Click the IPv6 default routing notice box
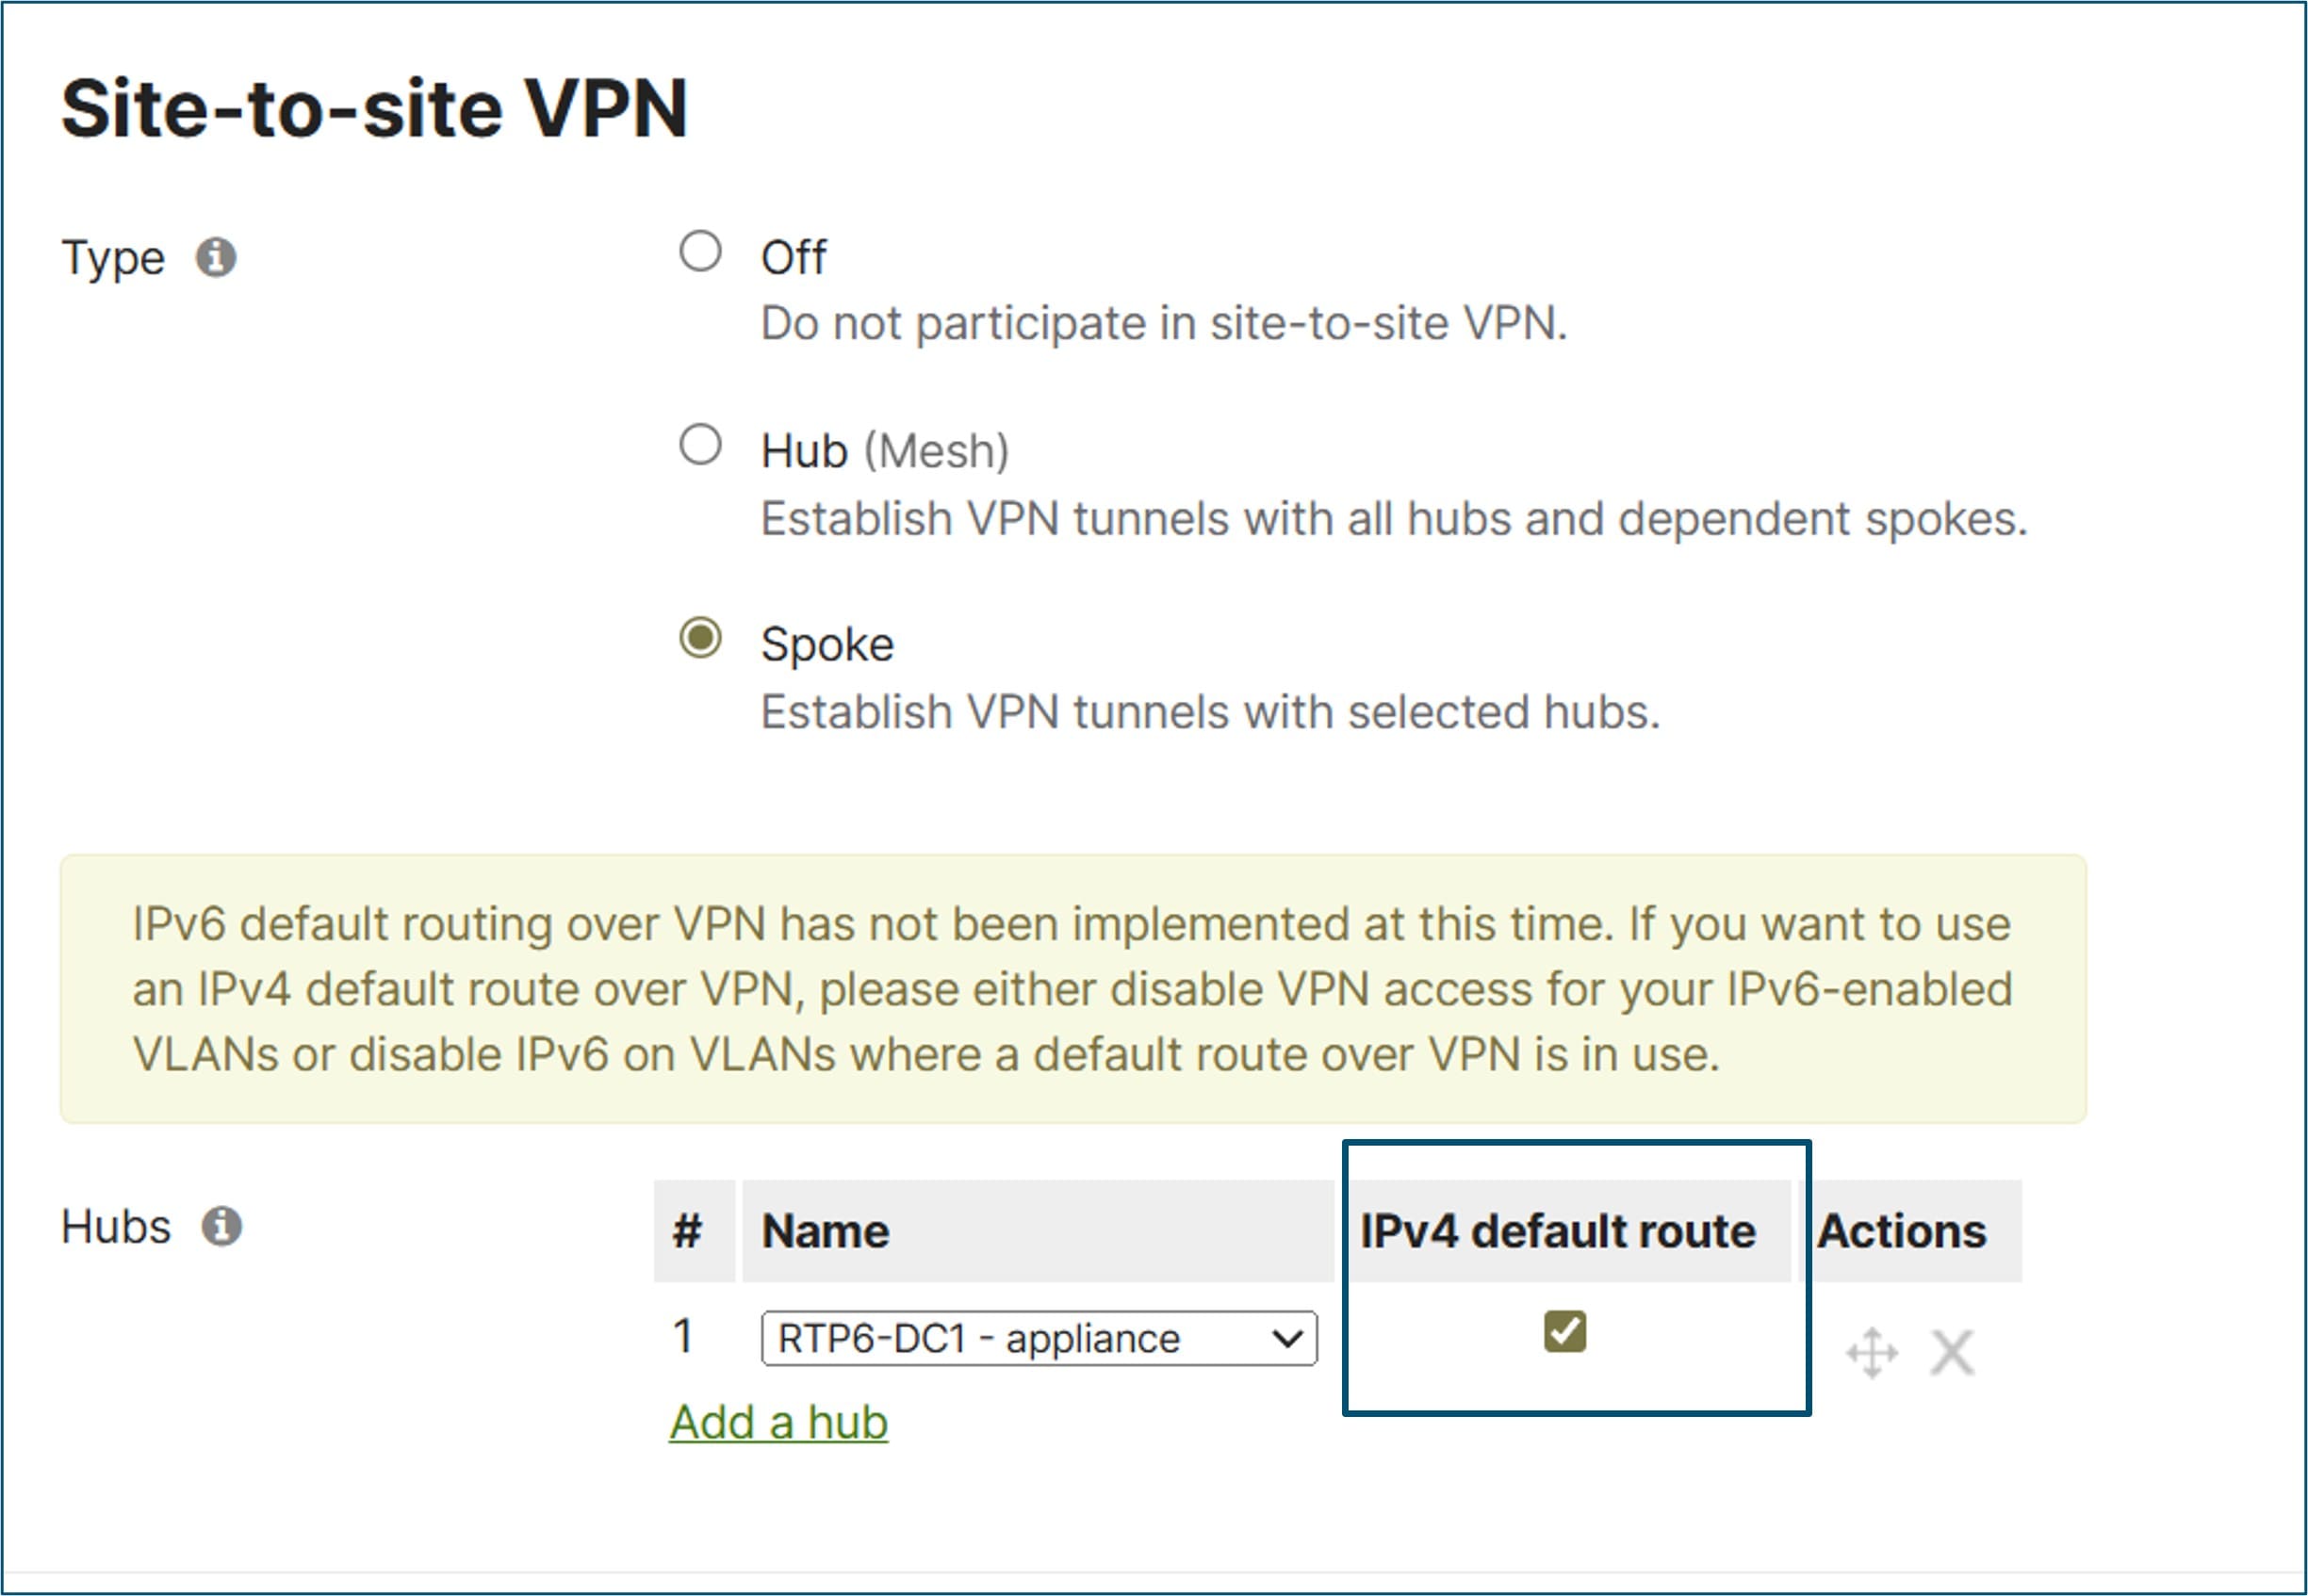2308x1596 pixels. tap(1072, 988)
